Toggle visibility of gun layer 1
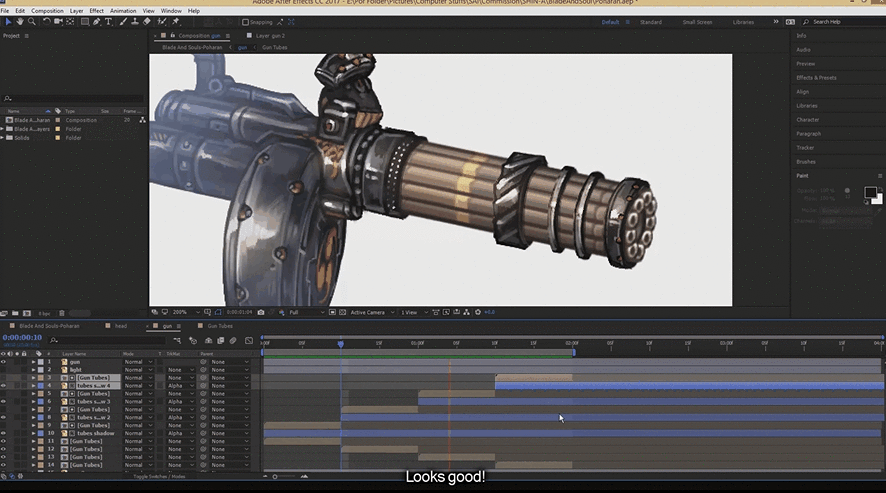This screenshot has width=886, height=493. pos(3,362)
